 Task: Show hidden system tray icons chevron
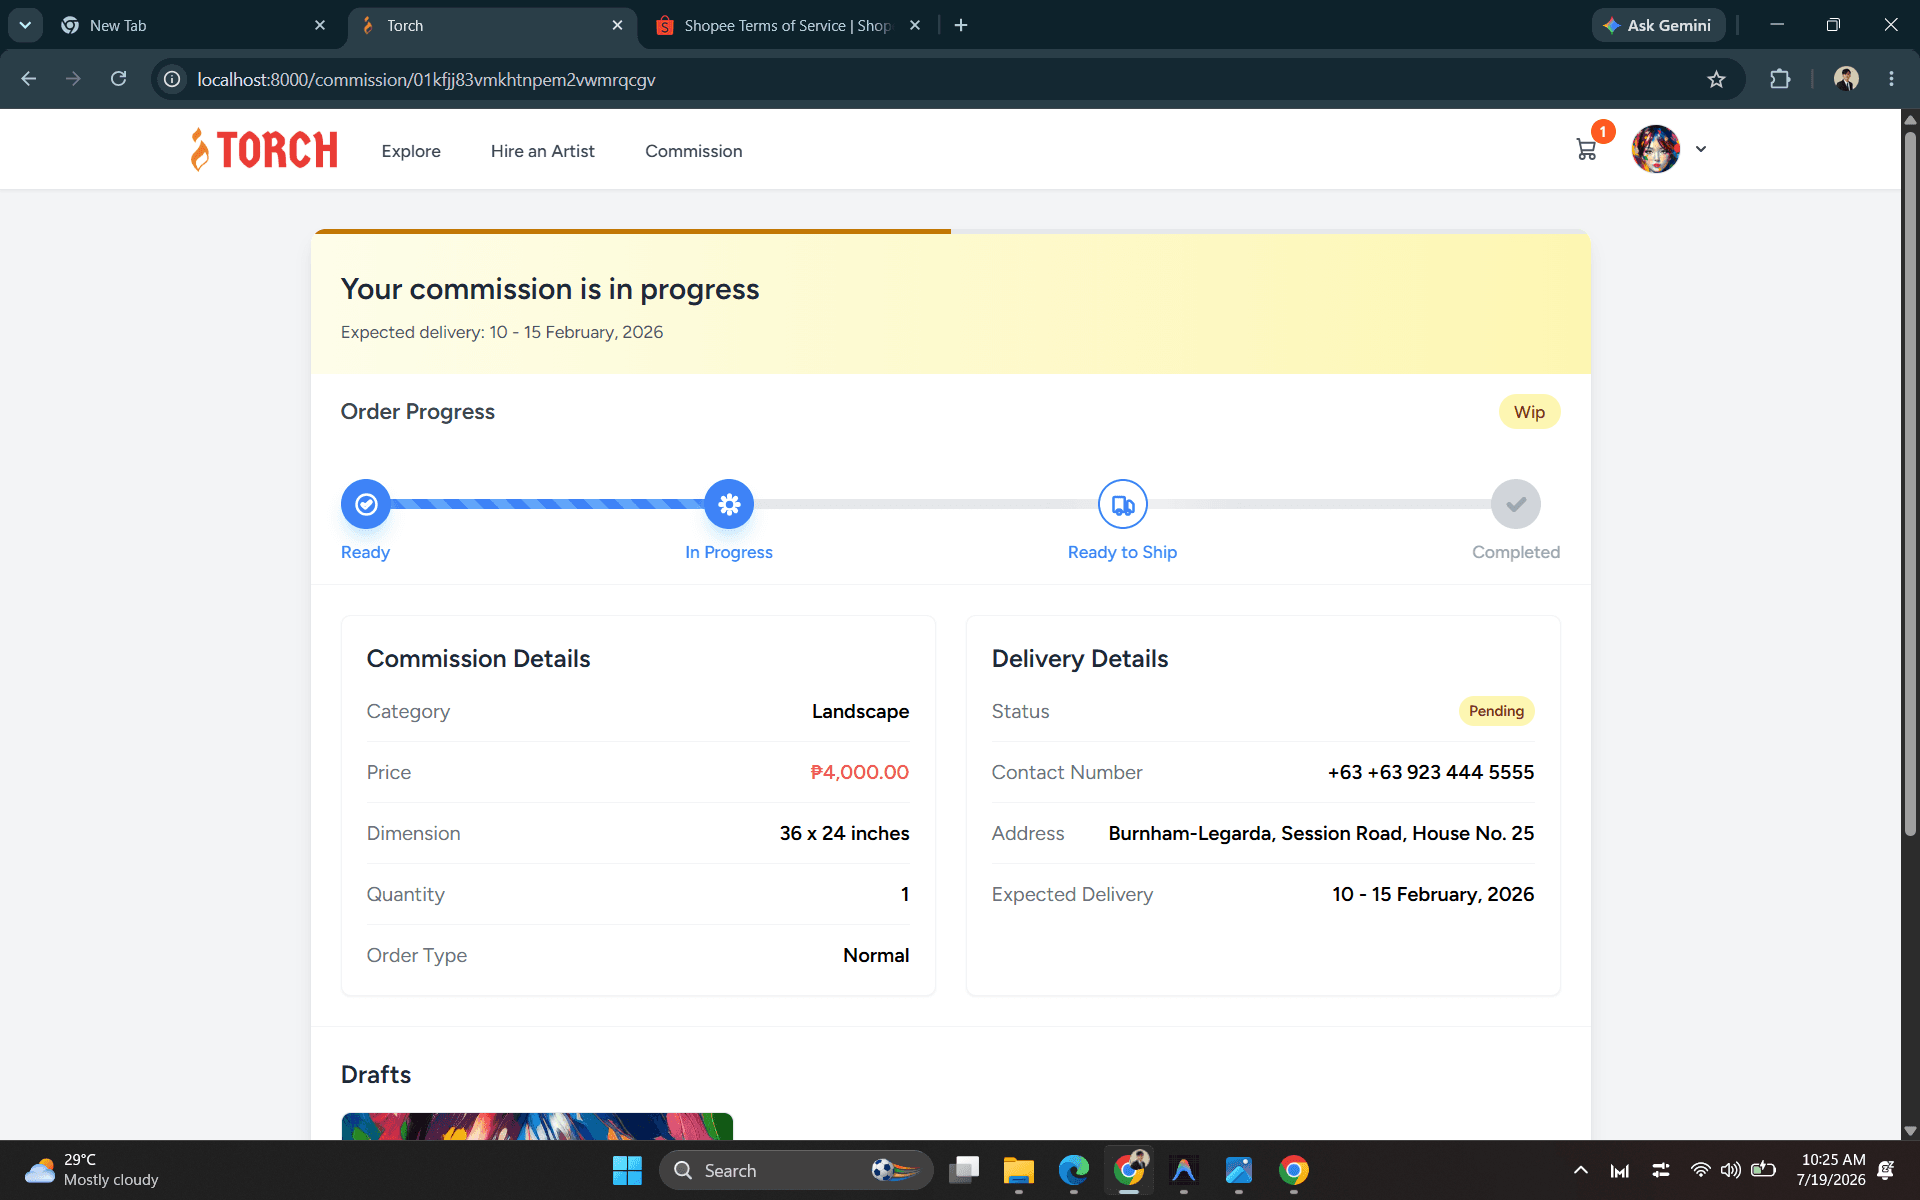click(x=1580, y=1170)
